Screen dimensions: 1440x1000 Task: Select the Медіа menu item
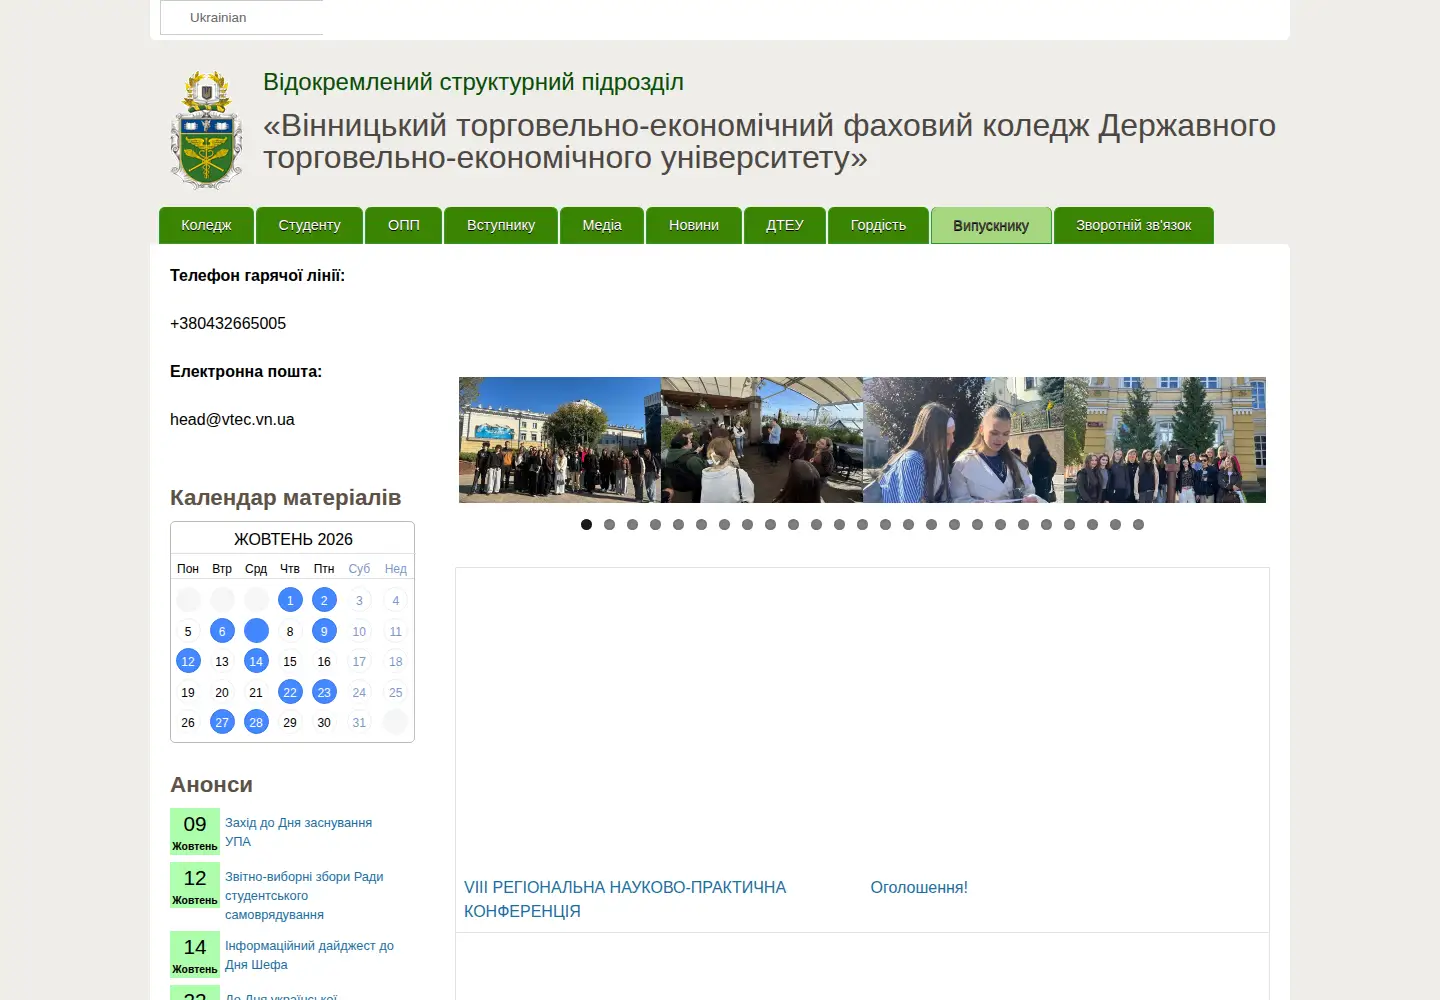[x=602, y=225]
